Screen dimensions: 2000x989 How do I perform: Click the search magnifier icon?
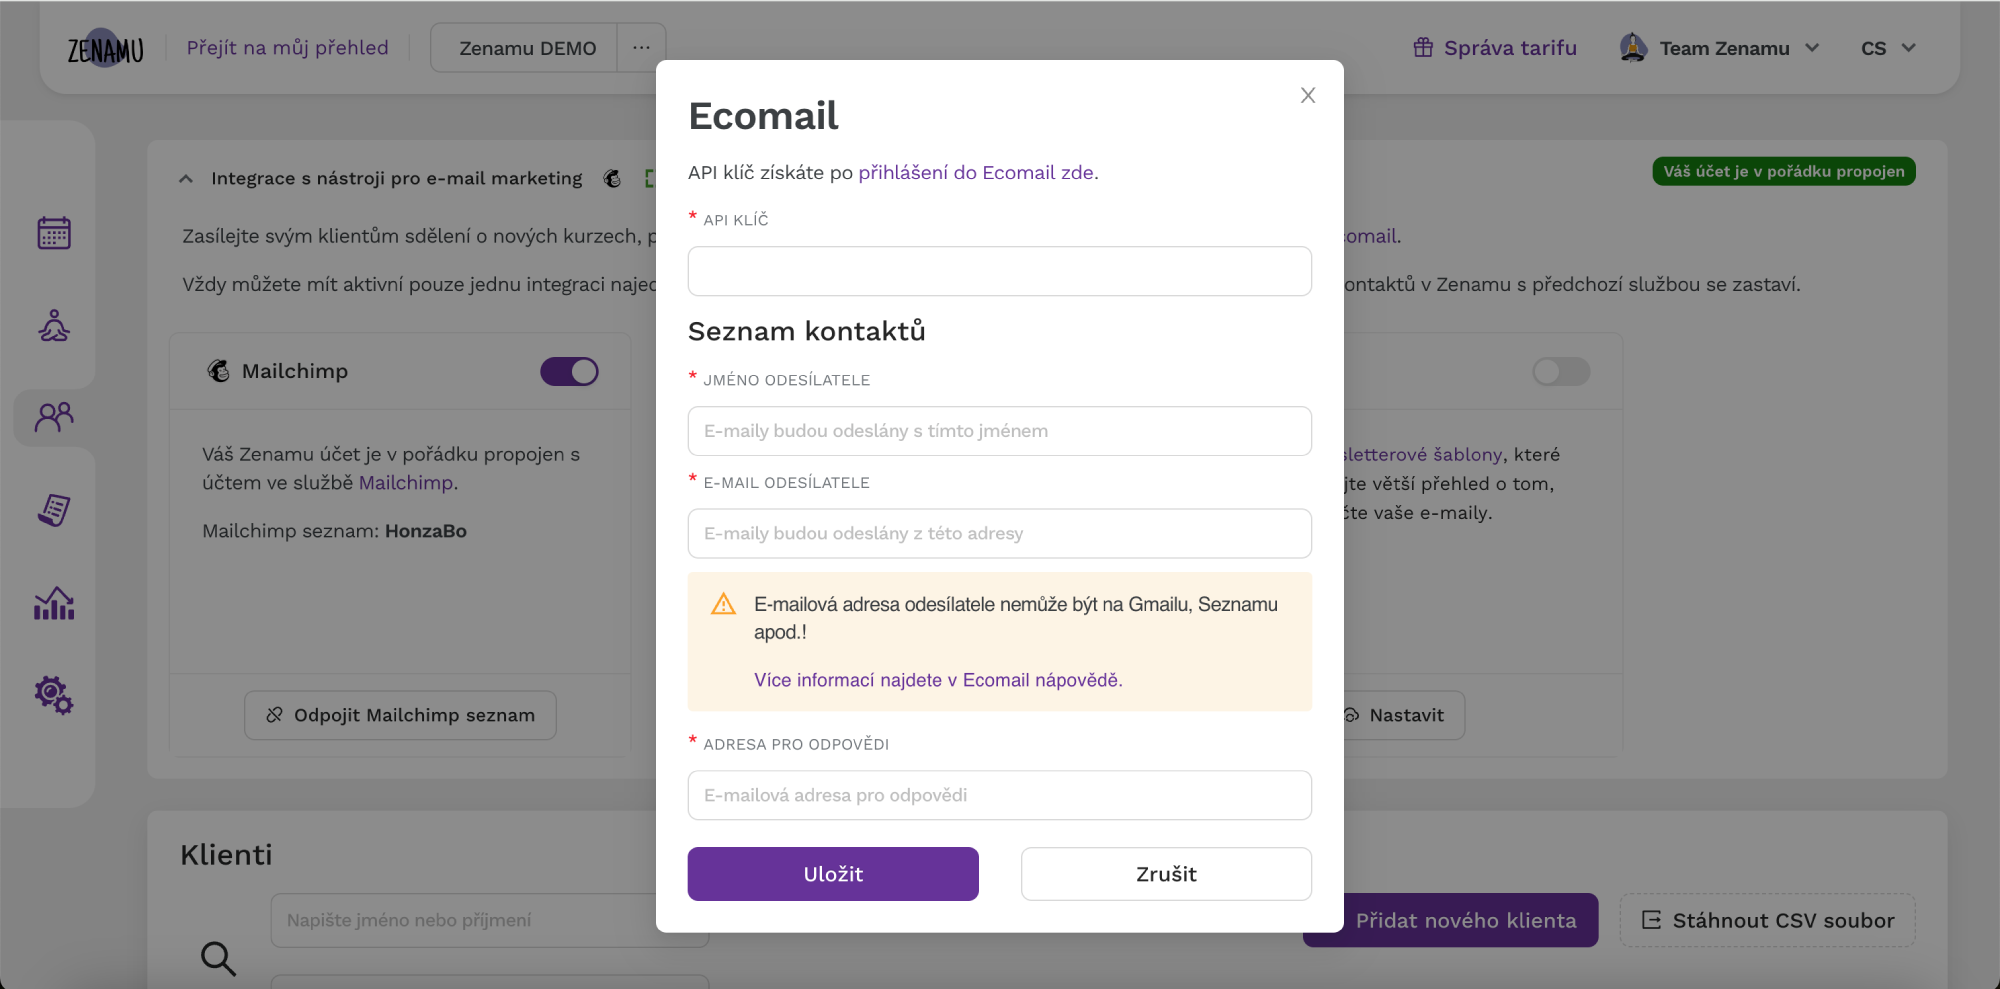click(x=218, y=958)
